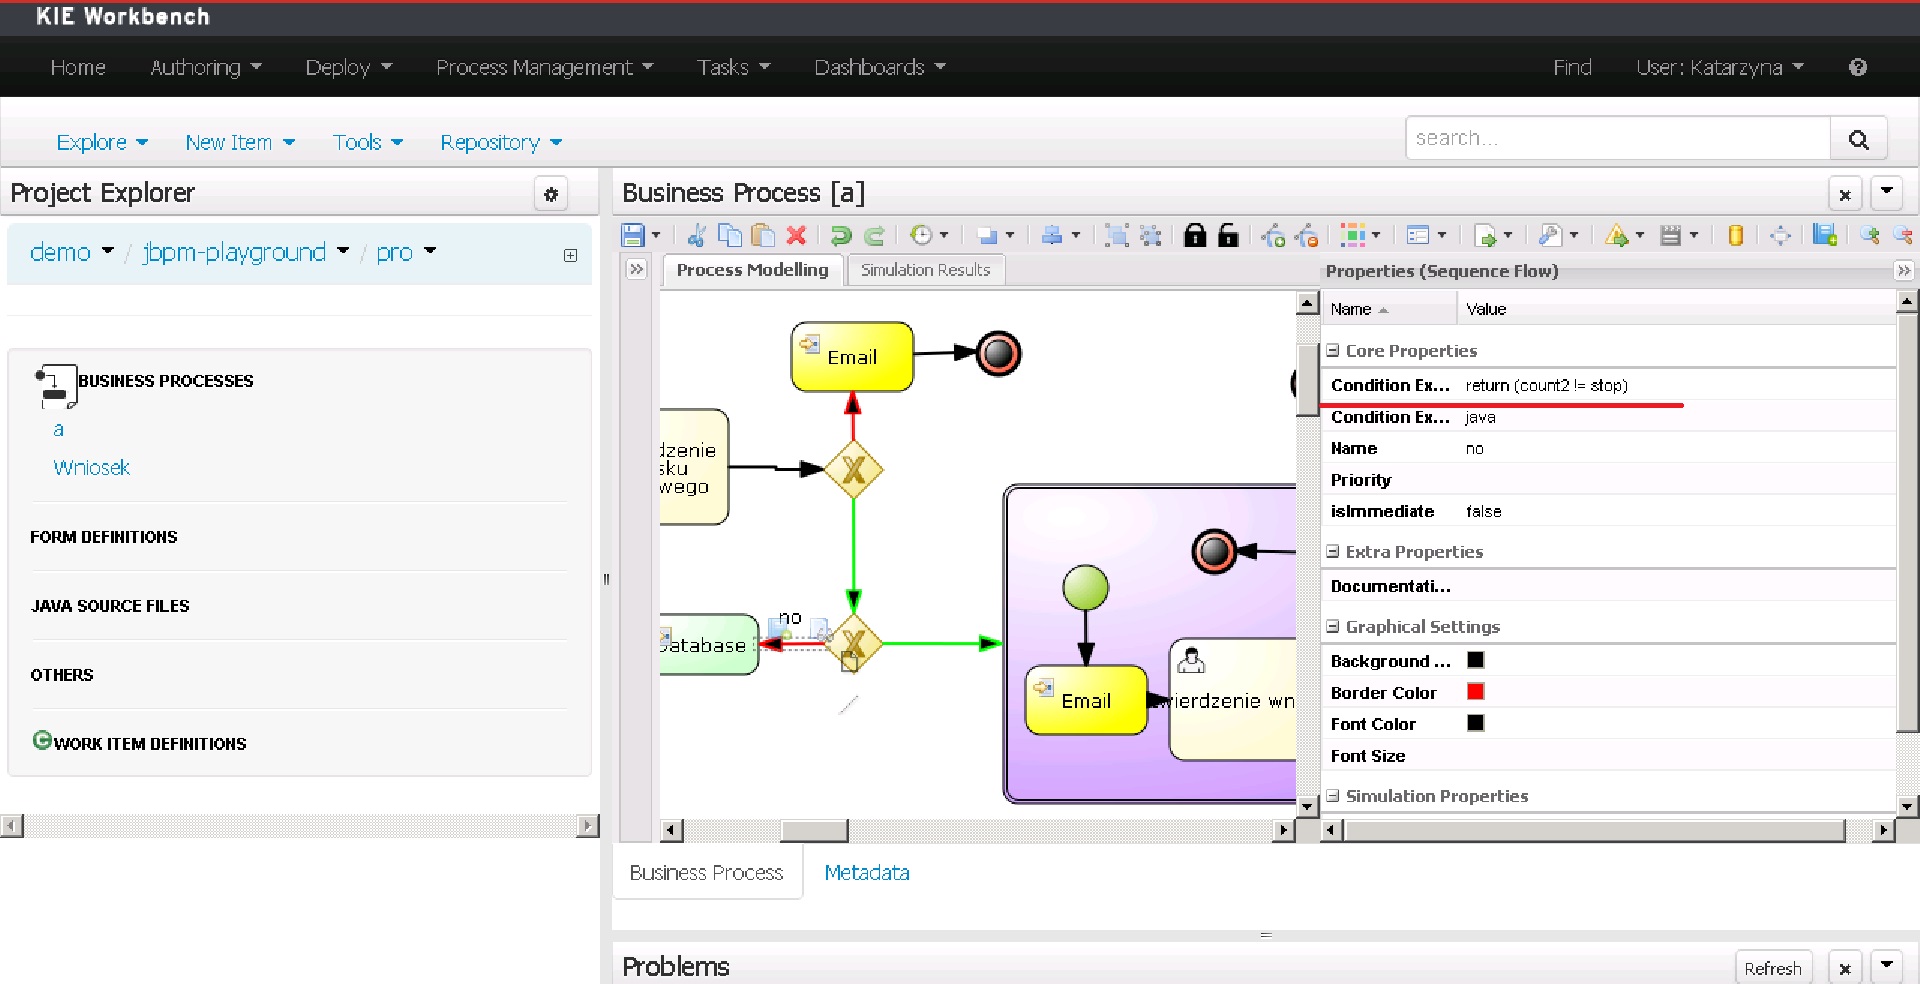1920x984 pixels.
Task: Click the Zoom in magnifier icon
Action: (x=1869, y=235)
